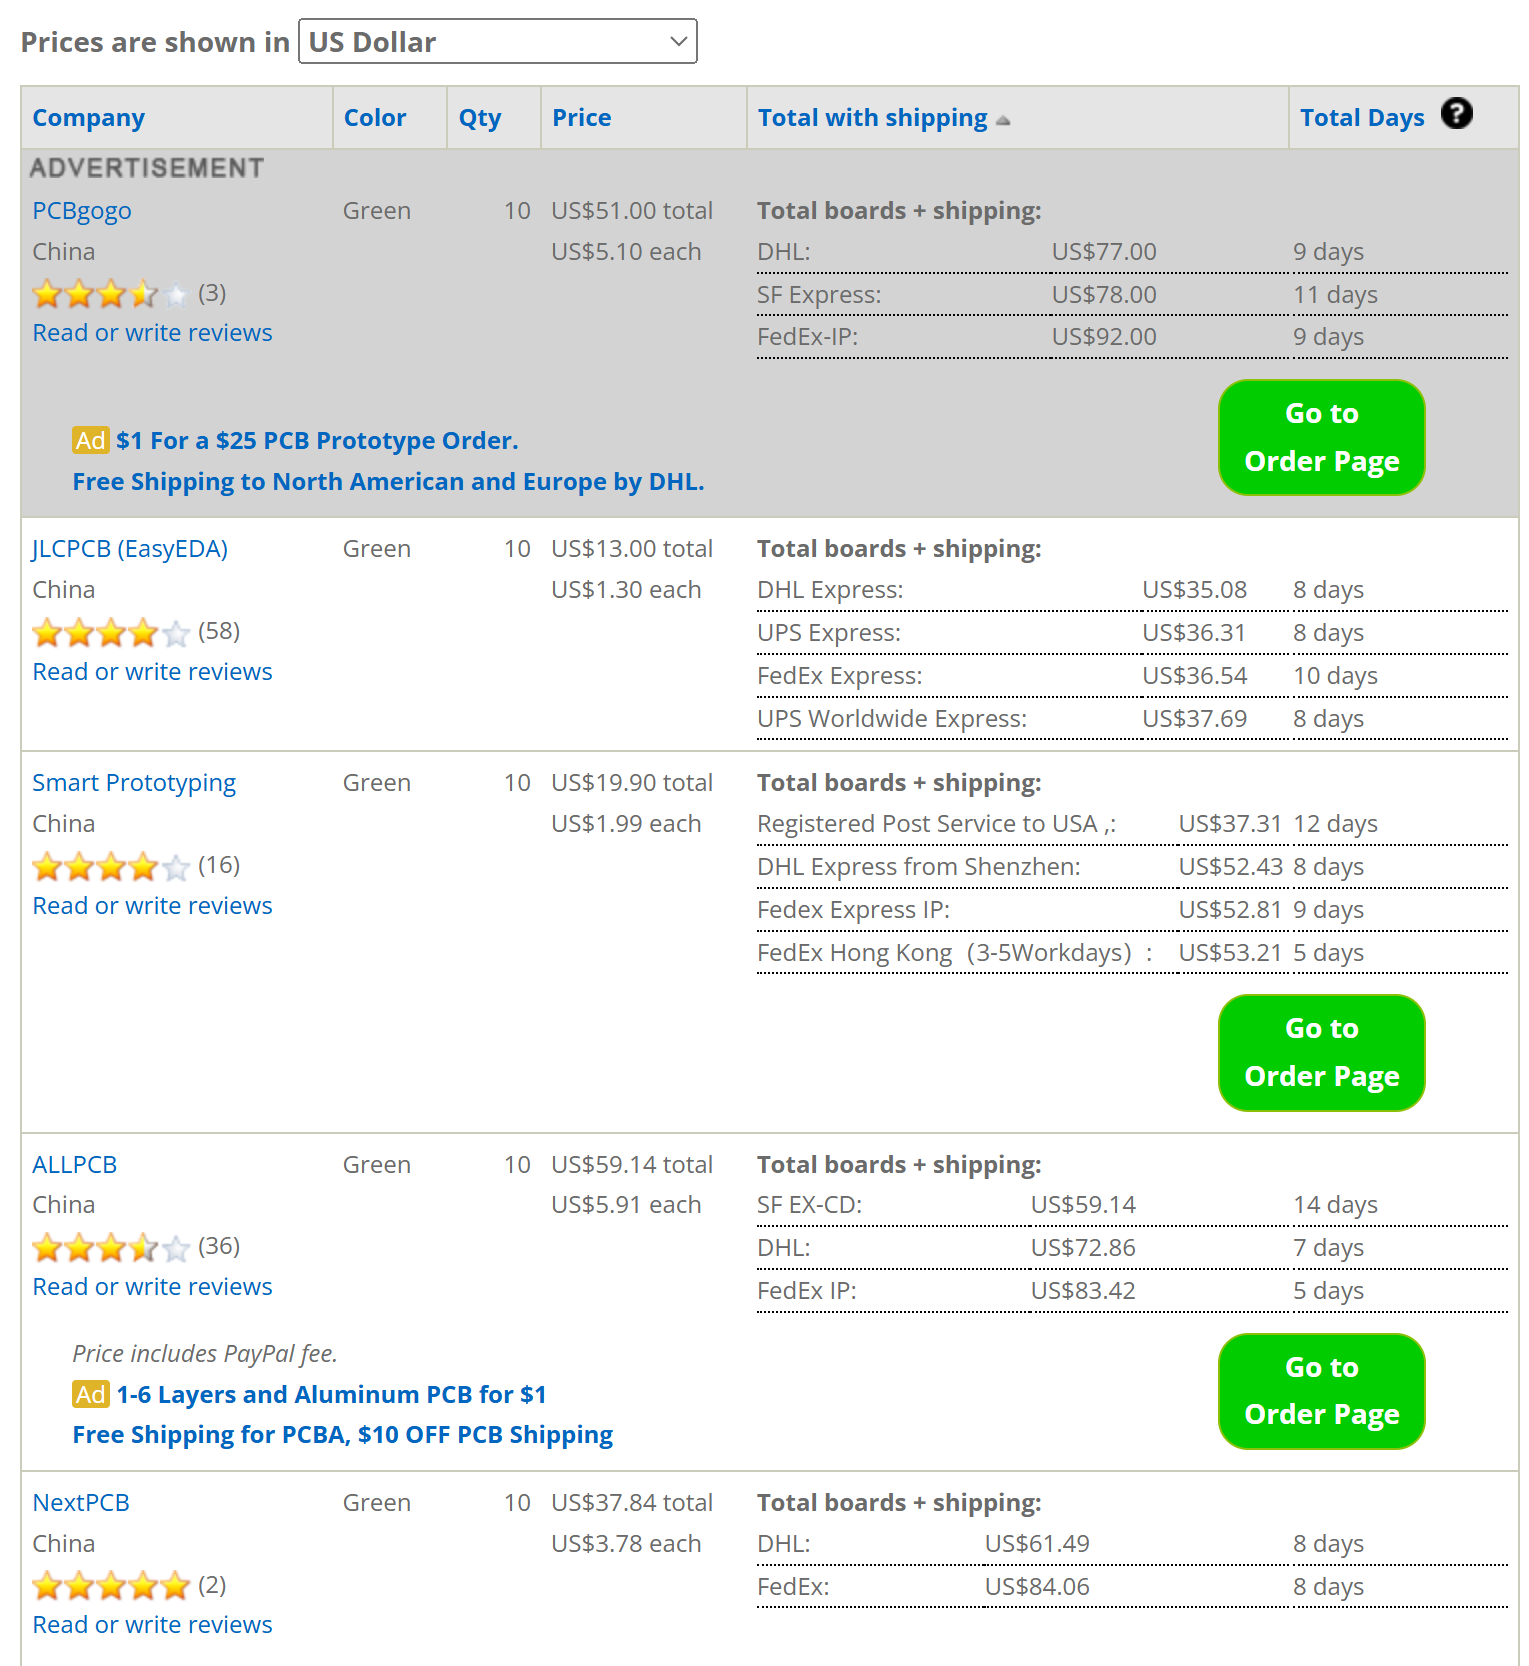Click FedEx Hong Kong 5 days value
Image resolution: width=1529 pixels, height=1666 pixels.
pos(1328,953)
